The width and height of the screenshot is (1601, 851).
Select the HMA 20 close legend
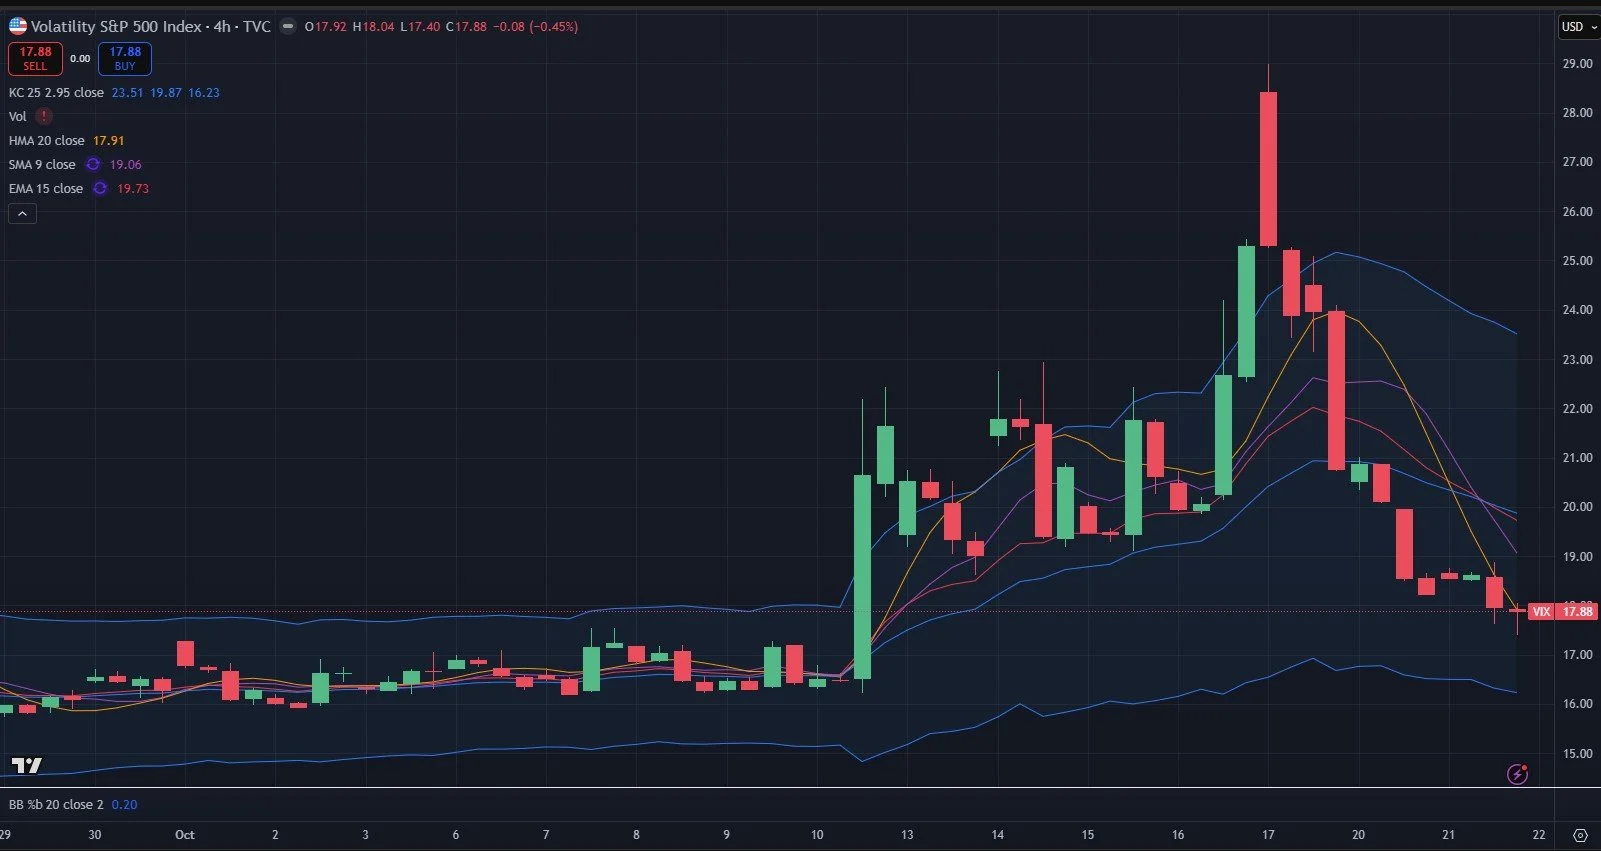tap(47, 140)
